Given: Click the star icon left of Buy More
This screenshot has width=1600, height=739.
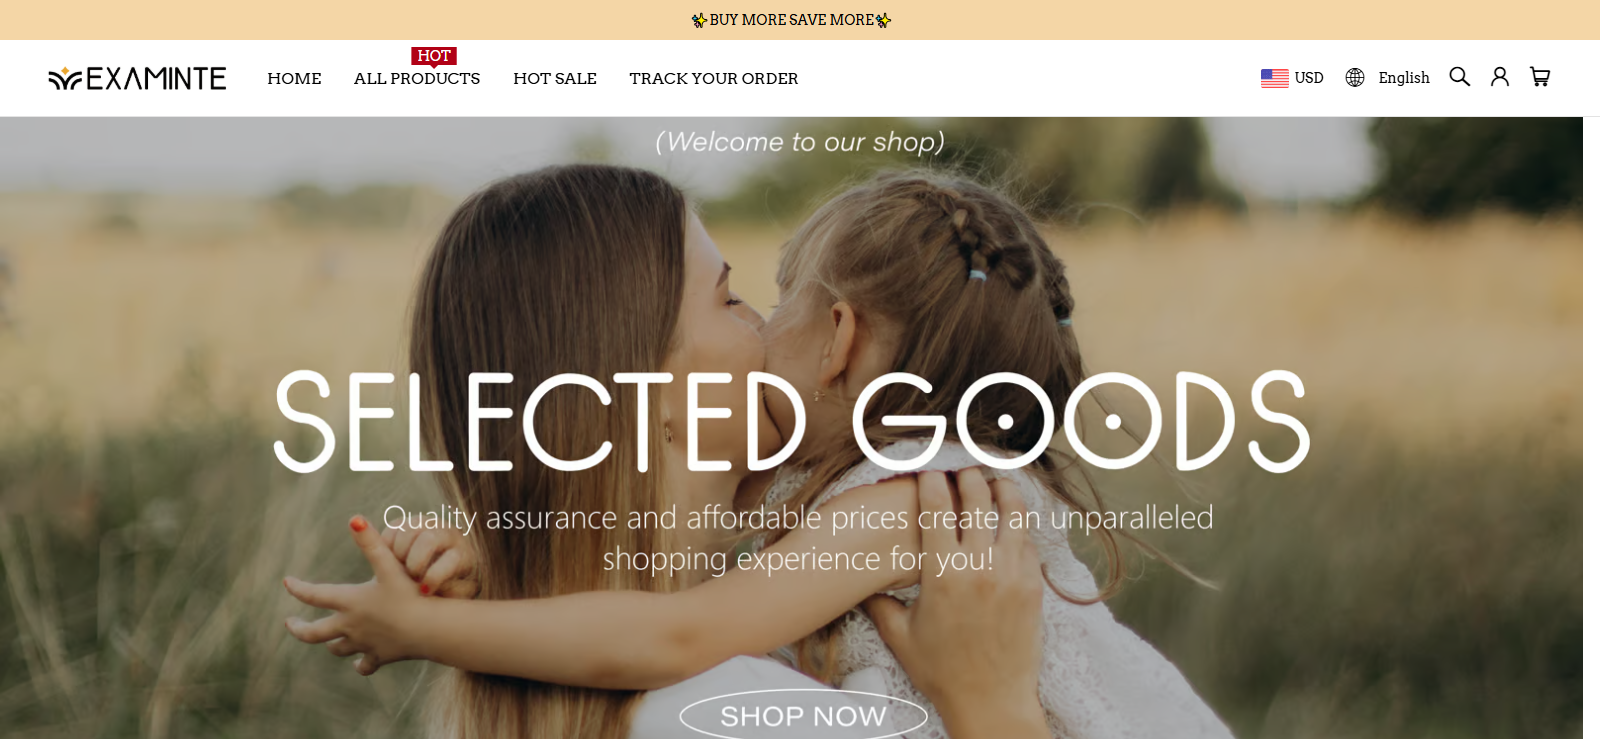Looking at the screenshot, I should (x=699, y=20).
